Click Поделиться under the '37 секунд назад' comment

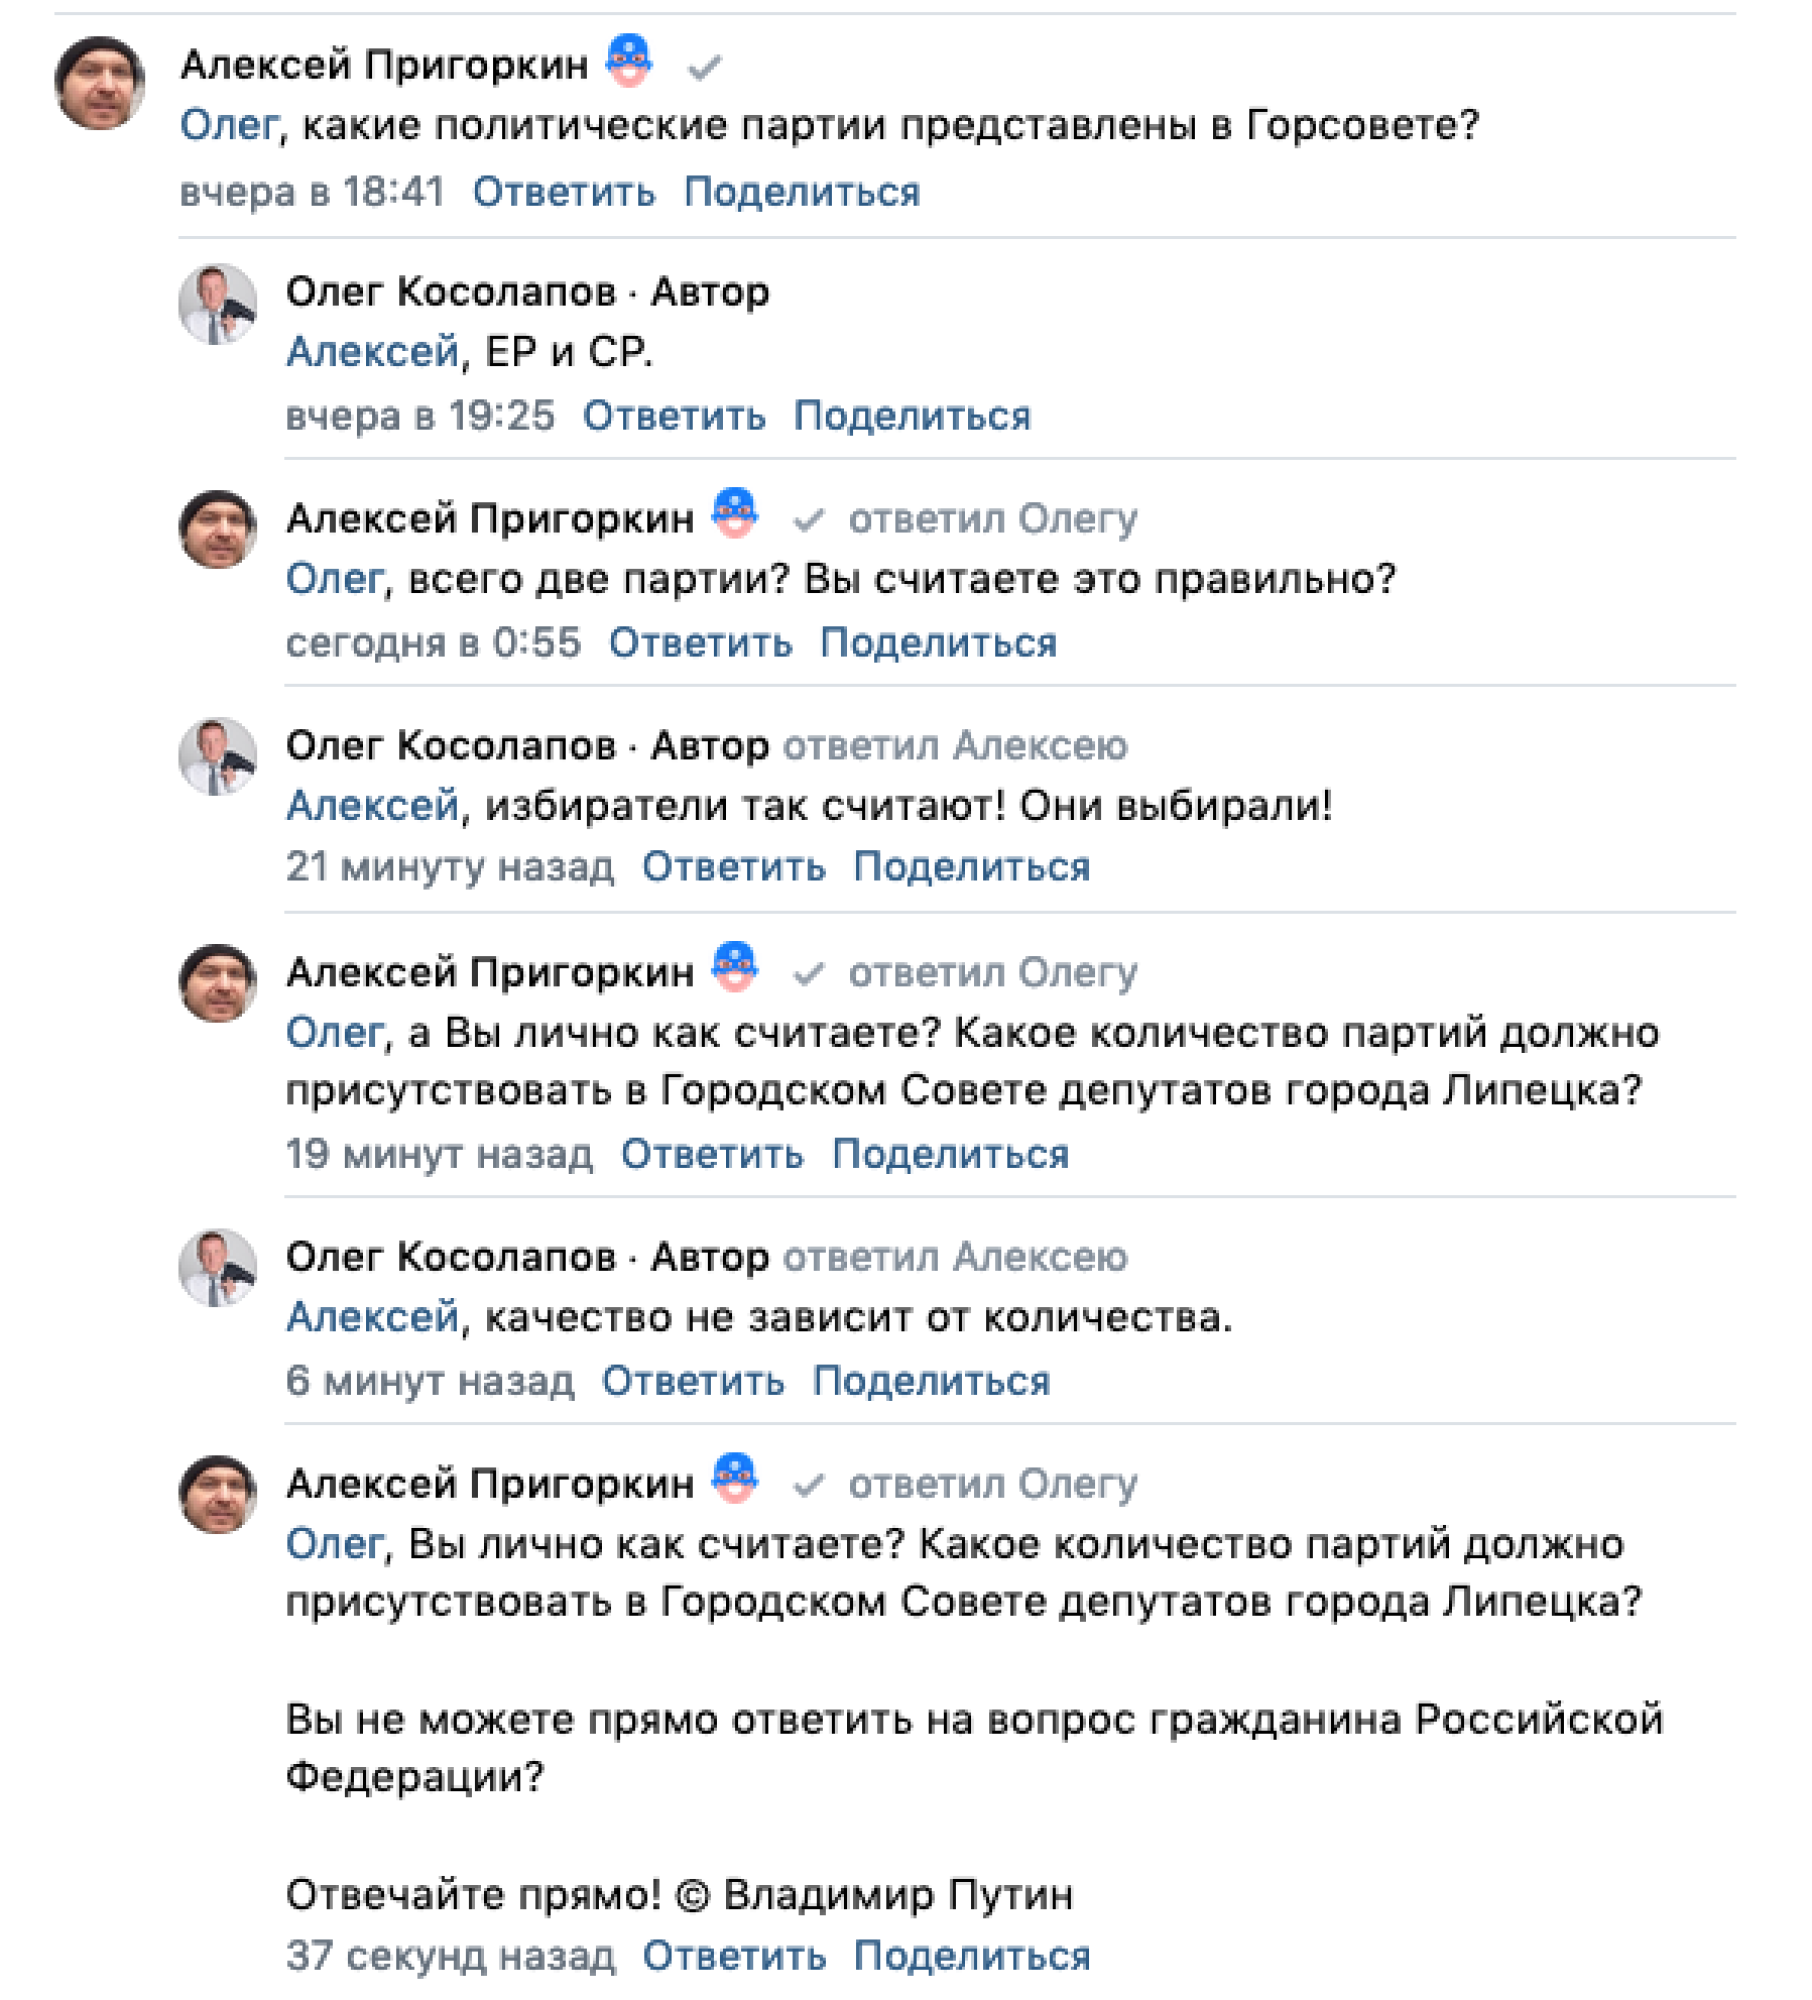point(973,1957)
